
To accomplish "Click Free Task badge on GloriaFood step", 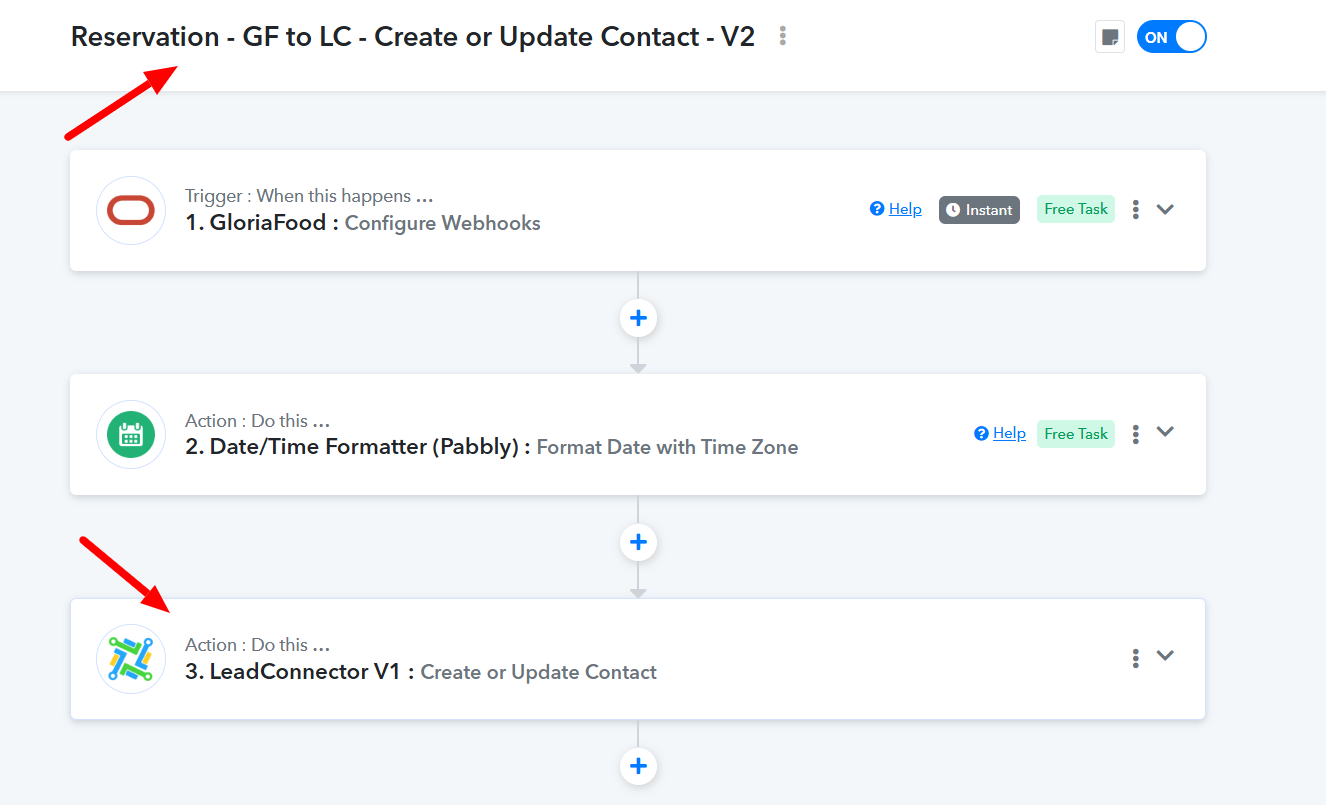I will pos(1076,209).
